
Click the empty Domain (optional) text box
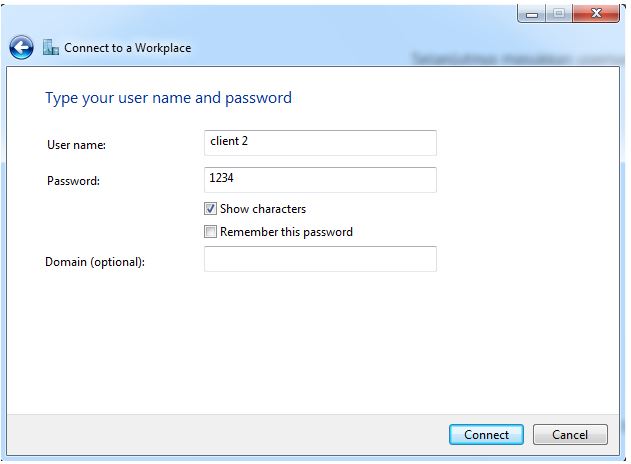320,259
